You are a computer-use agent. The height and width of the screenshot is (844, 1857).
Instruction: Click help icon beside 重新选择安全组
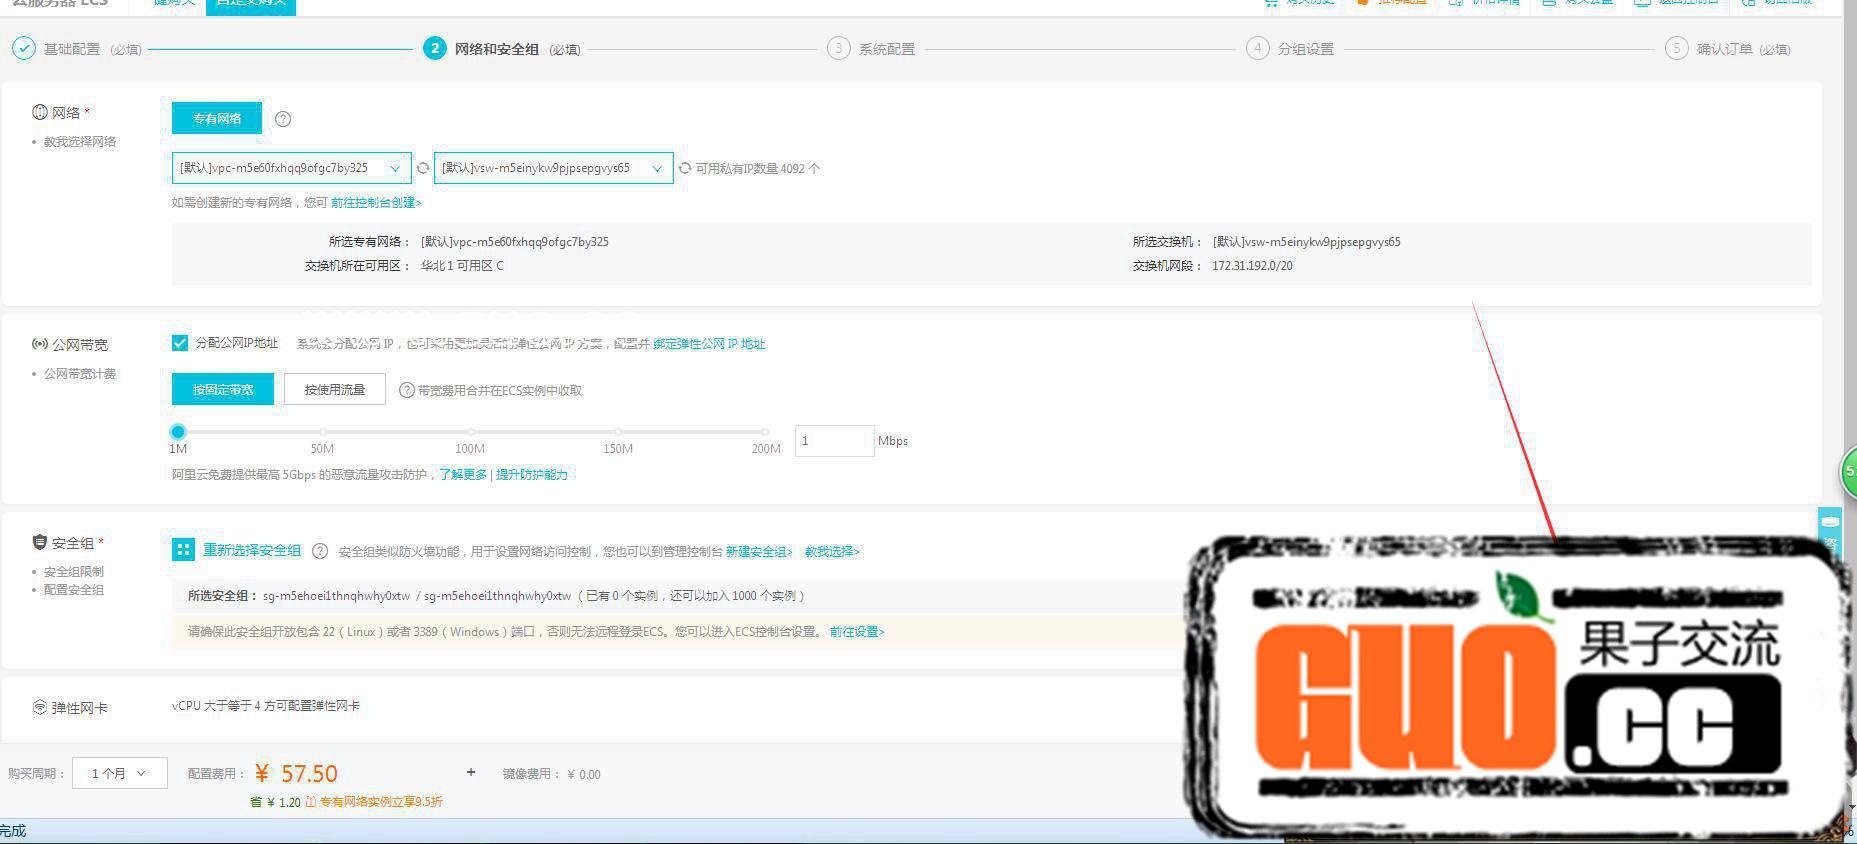click(x=320, y=551)
